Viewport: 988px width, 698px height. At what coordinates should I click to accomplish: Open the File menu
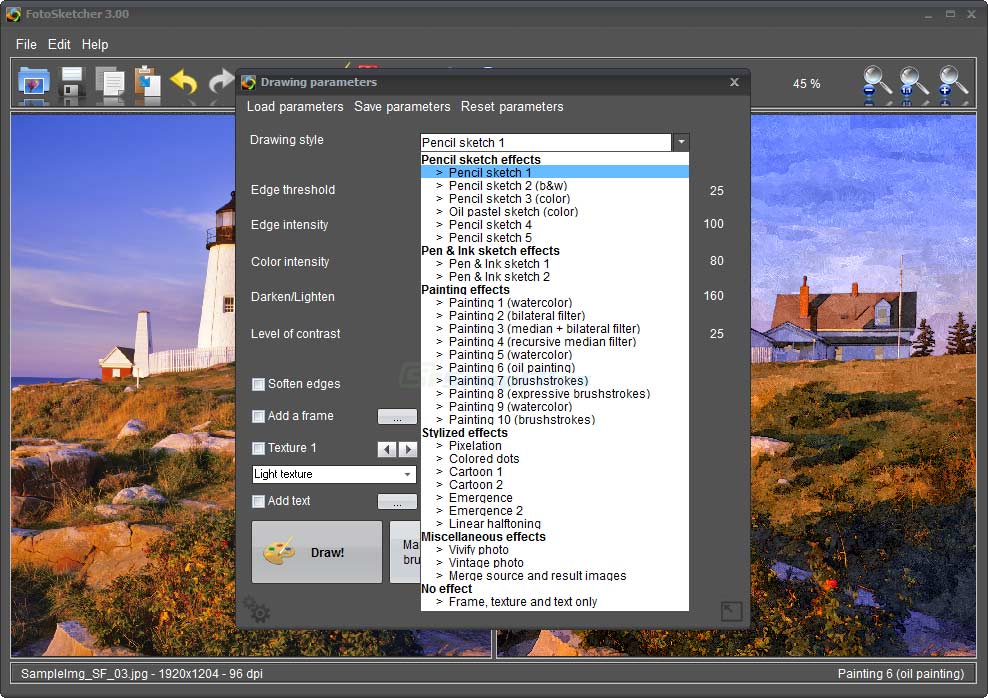[x=26, y=44]
